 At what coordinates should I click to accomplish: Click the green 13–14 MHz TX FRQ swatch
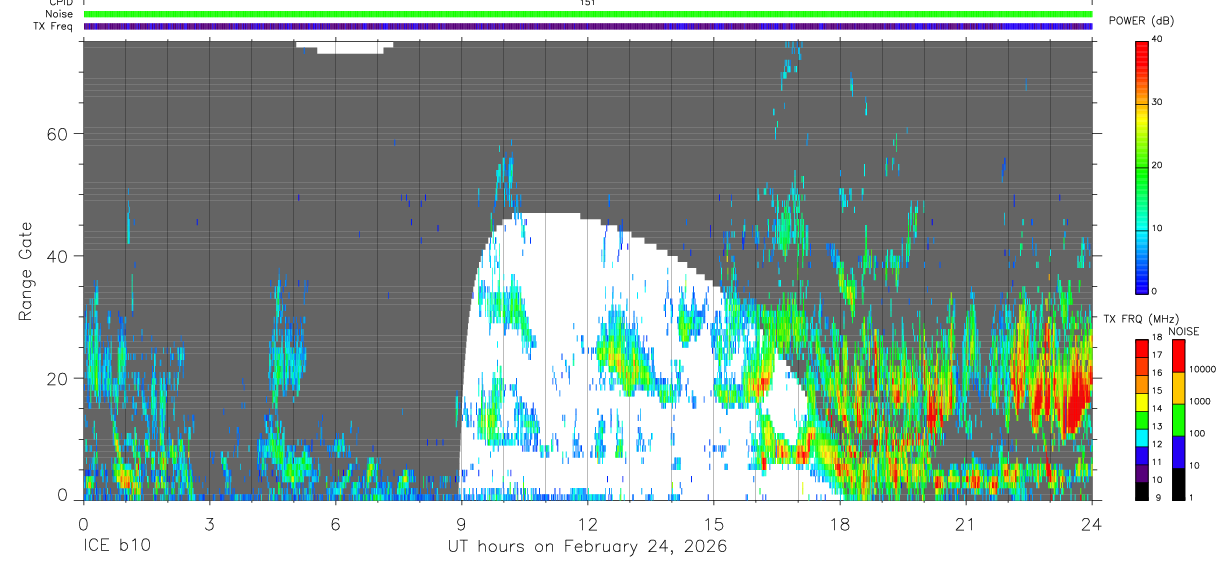pyautogui.click(x=1141, y=420)
